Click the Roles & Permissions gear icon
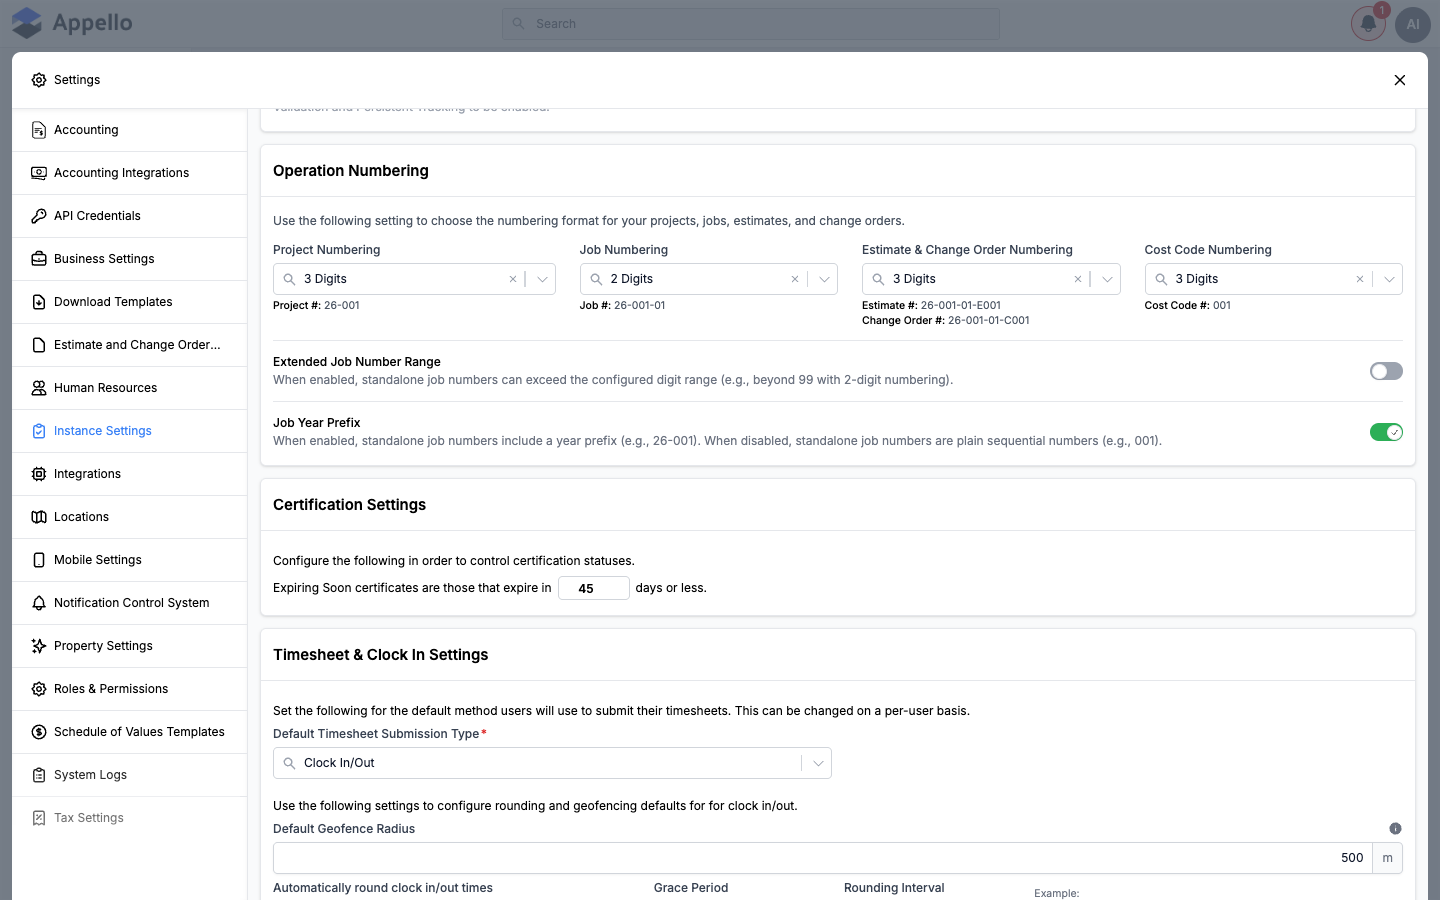This screenshot has width=1440, height=900. tap(39, 689)
